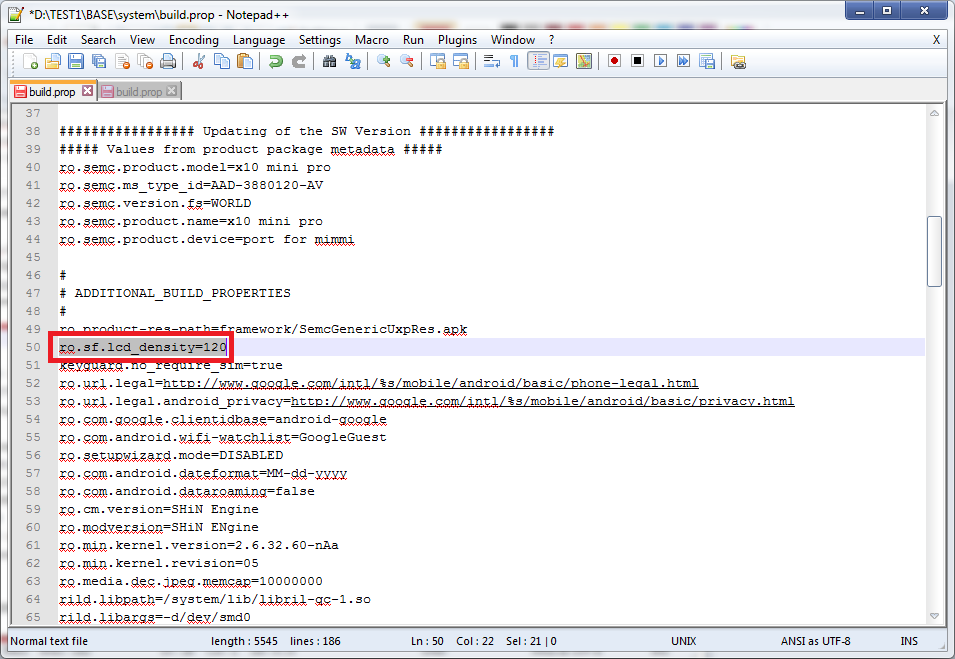Image resolution: width=955 pixels, height=659 pixels.
Task: Click Ln : 50 status bar entry
Action: (x=427, y=641)
